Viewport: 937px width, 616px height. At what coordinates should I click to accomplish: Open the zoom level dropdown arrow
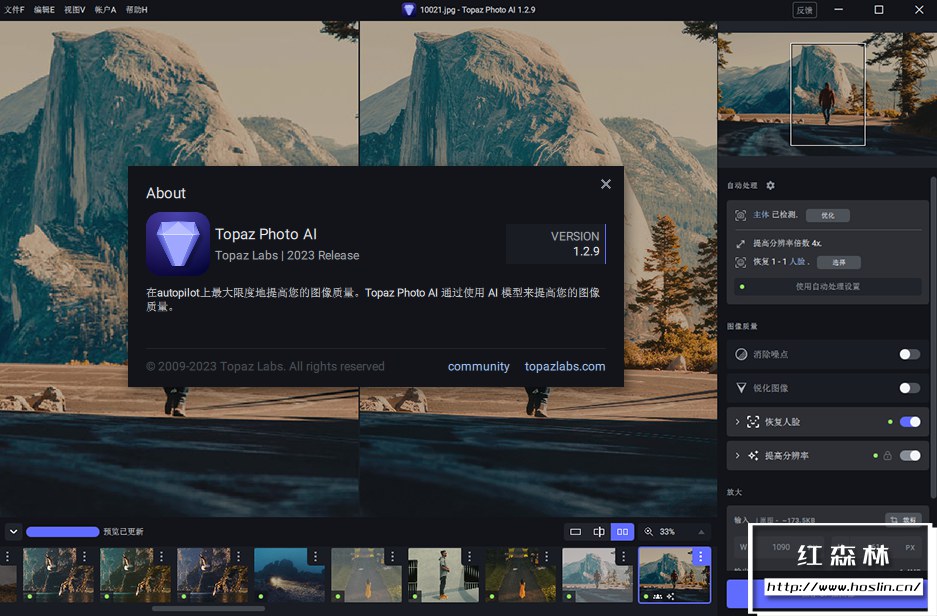(701, 532)
